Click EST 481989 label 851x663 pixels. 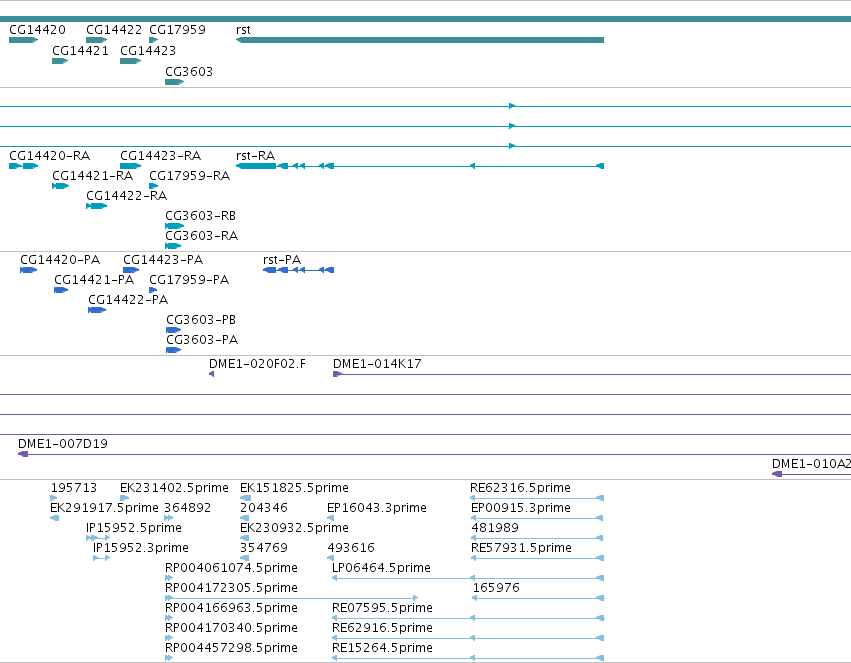(495, 528)
